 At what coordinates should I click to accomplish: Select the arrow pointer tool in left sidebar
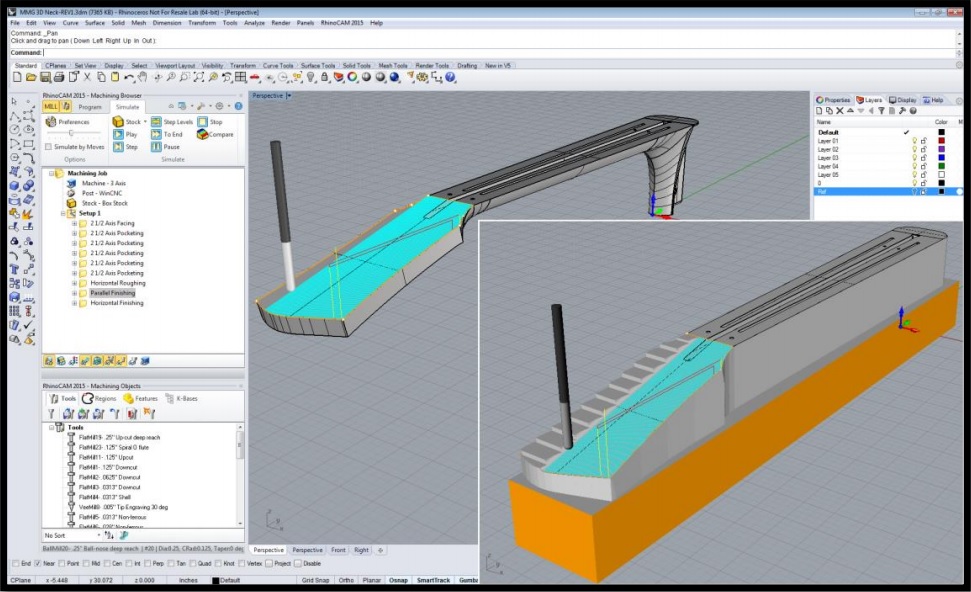14,101
